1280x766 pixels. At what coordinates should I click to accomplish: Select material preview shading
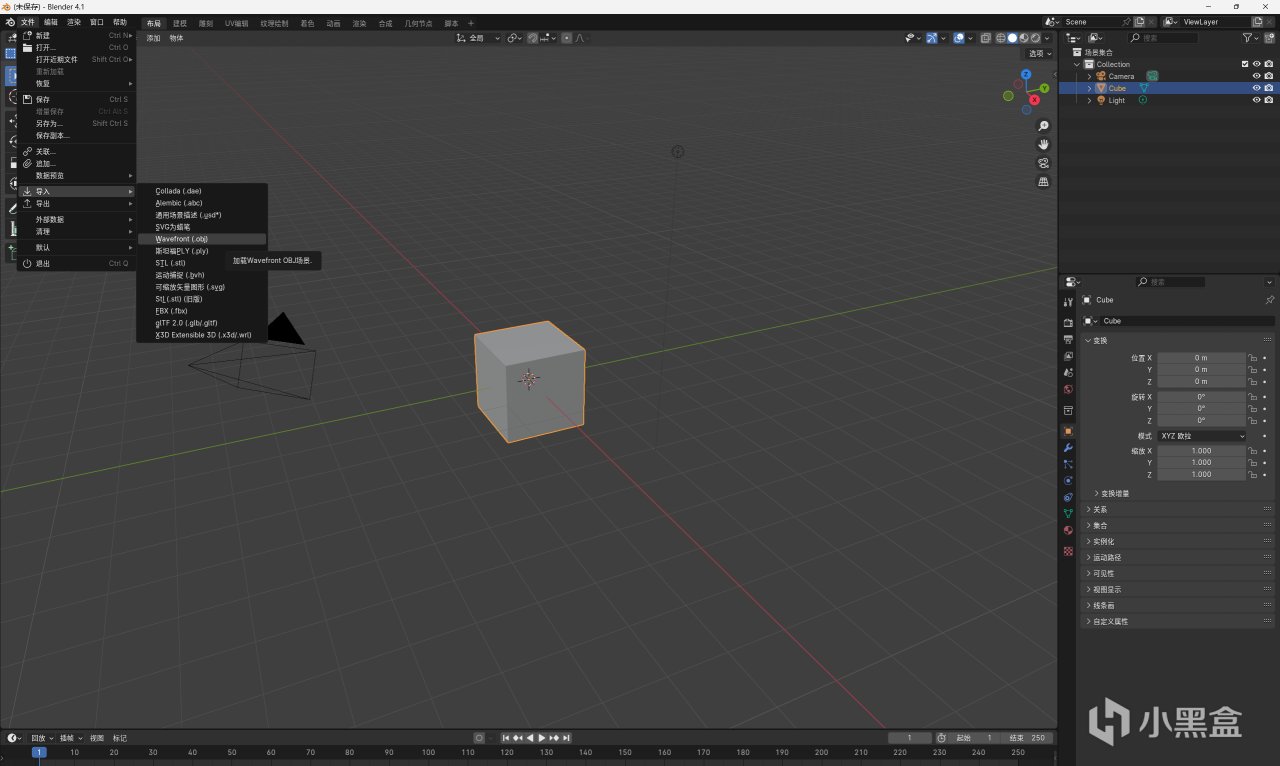pos(1024,38)
